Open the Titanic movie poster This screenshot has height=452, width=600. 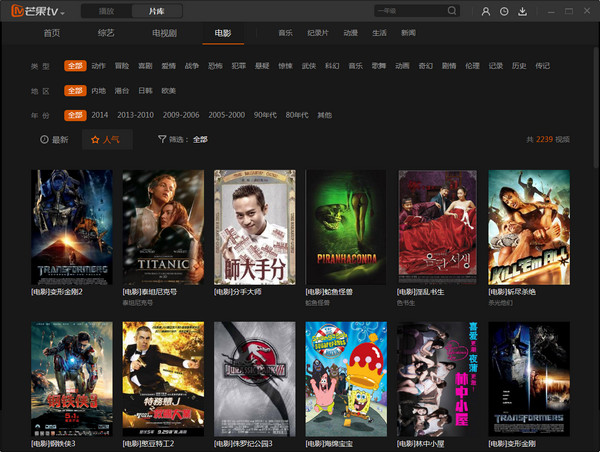pyautogui.click(x=163, y=229)
